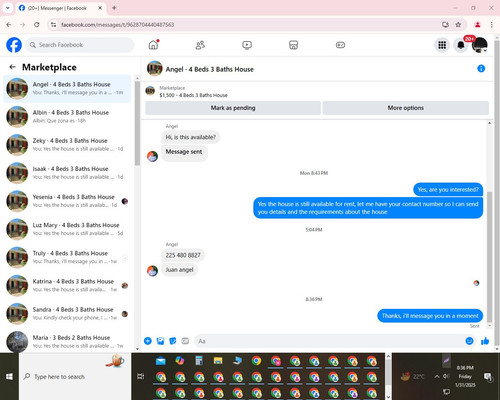This screenshot has height=400, width=500.
Task: Click Angel's avatar beside 'Juan angel'
Action: pyautogui.click(x=152, y=271)
